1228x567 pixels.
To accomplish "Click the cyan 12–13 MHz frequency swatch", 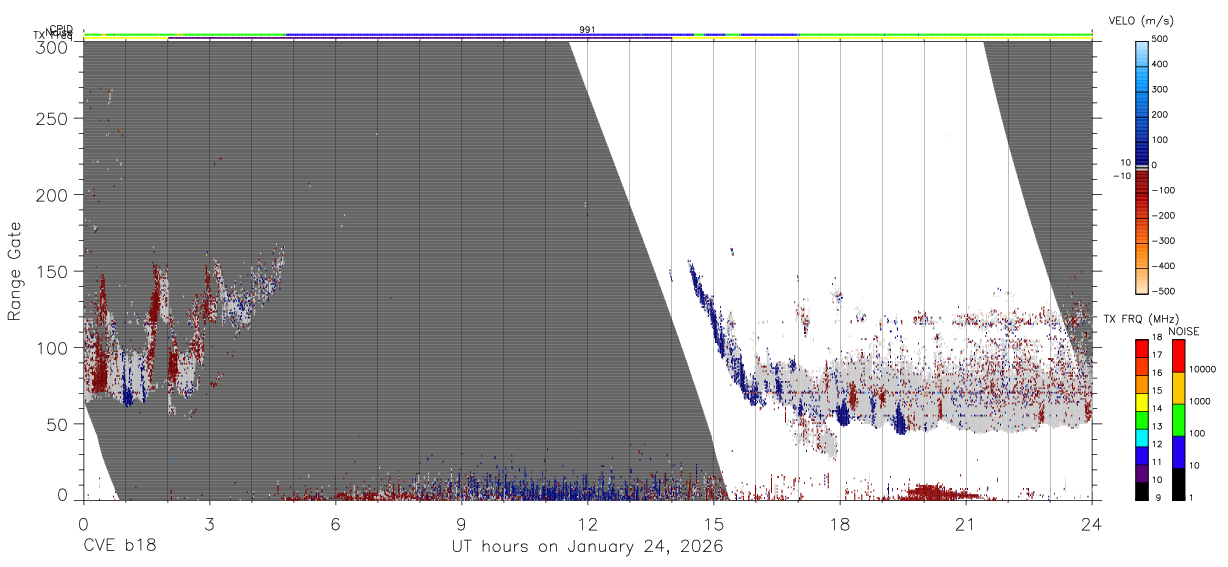I will tap(1142, 437).
